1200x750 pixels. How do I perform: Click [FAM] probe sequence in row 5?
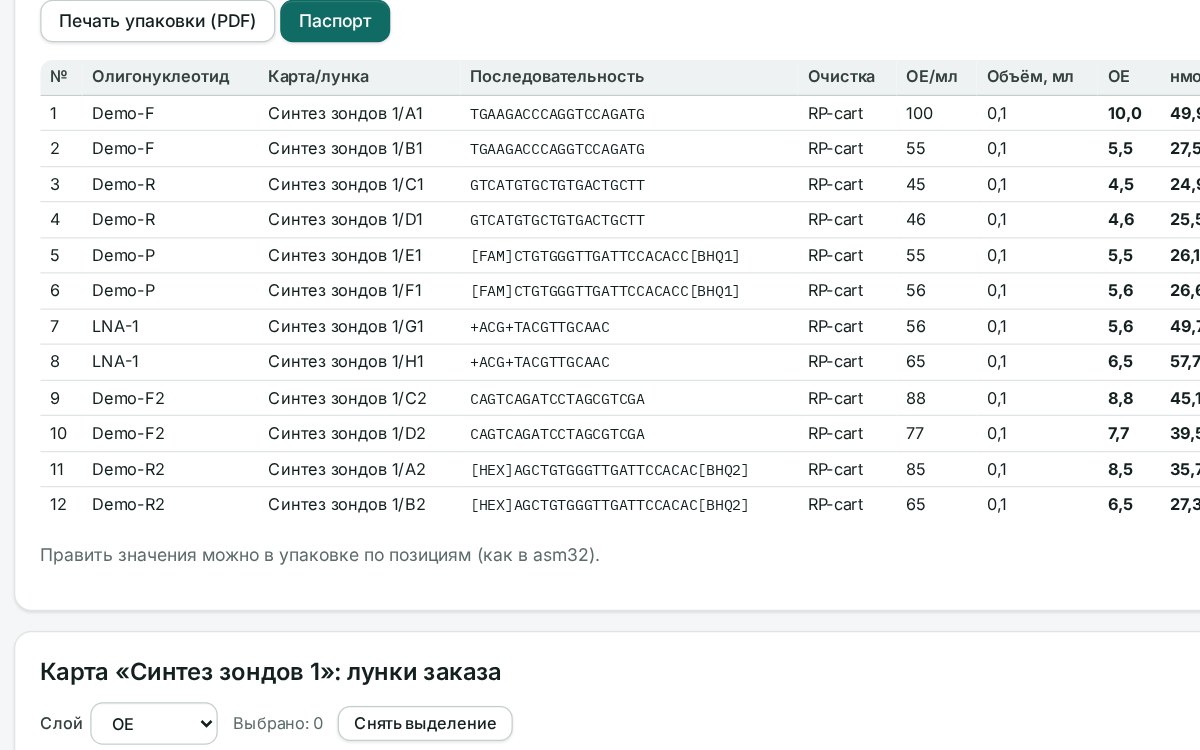605,256
